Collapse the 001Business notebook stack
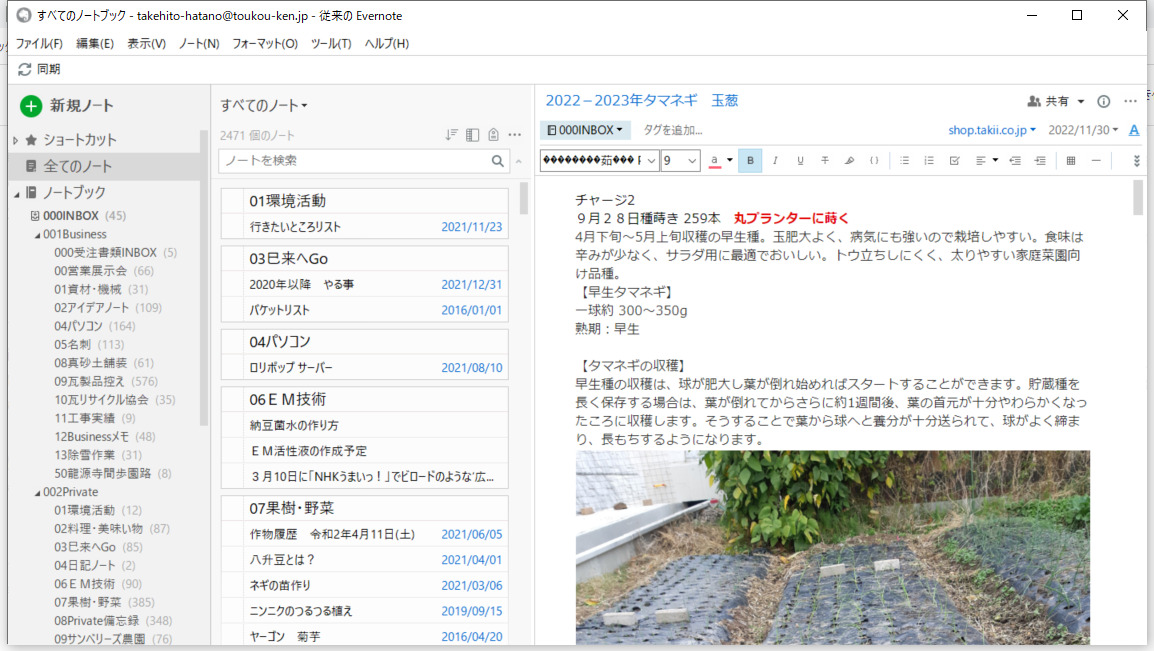The height and width of the screenshot is (651, 1154). (35, 234)
